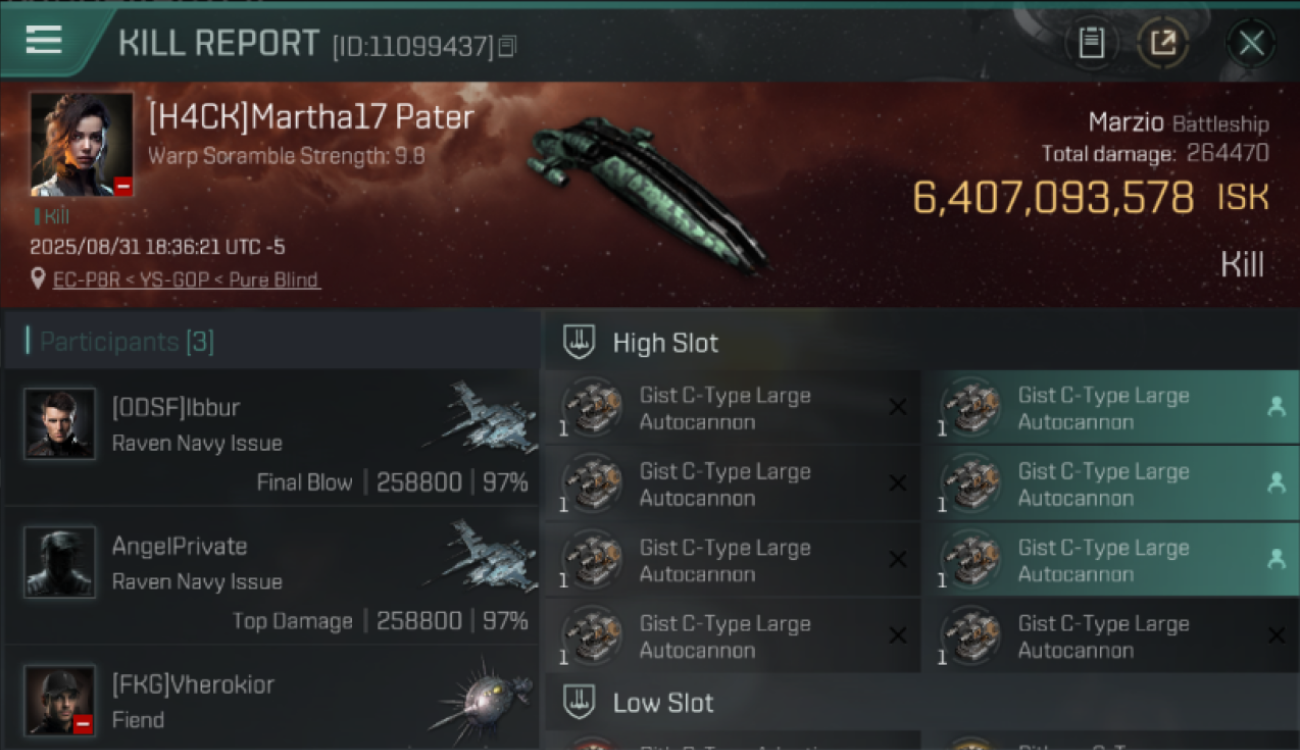1300x750 pixels.
Task: Click the person icon on the top-right highlighted autocannon
Action: click(1276, 406)
